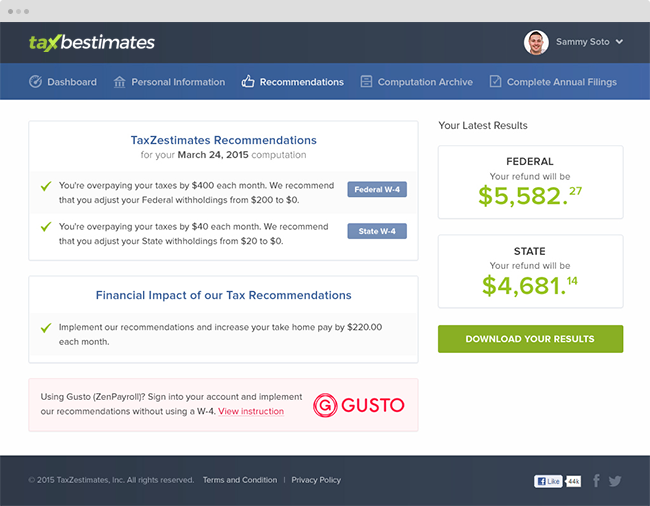The width and height of the screenshot is (650, 506).
Task: Click the 44k like count bubble
Action: point(573,481)
